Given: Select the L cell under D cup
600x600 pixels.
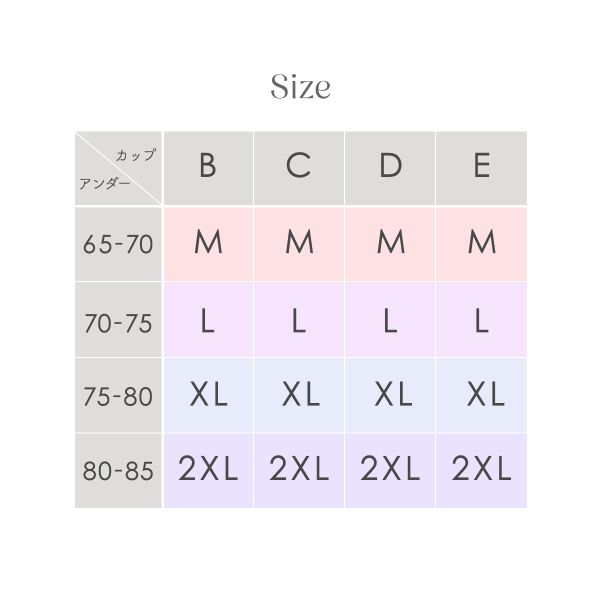Looking at the screenshot, I should tap(390, 320).
